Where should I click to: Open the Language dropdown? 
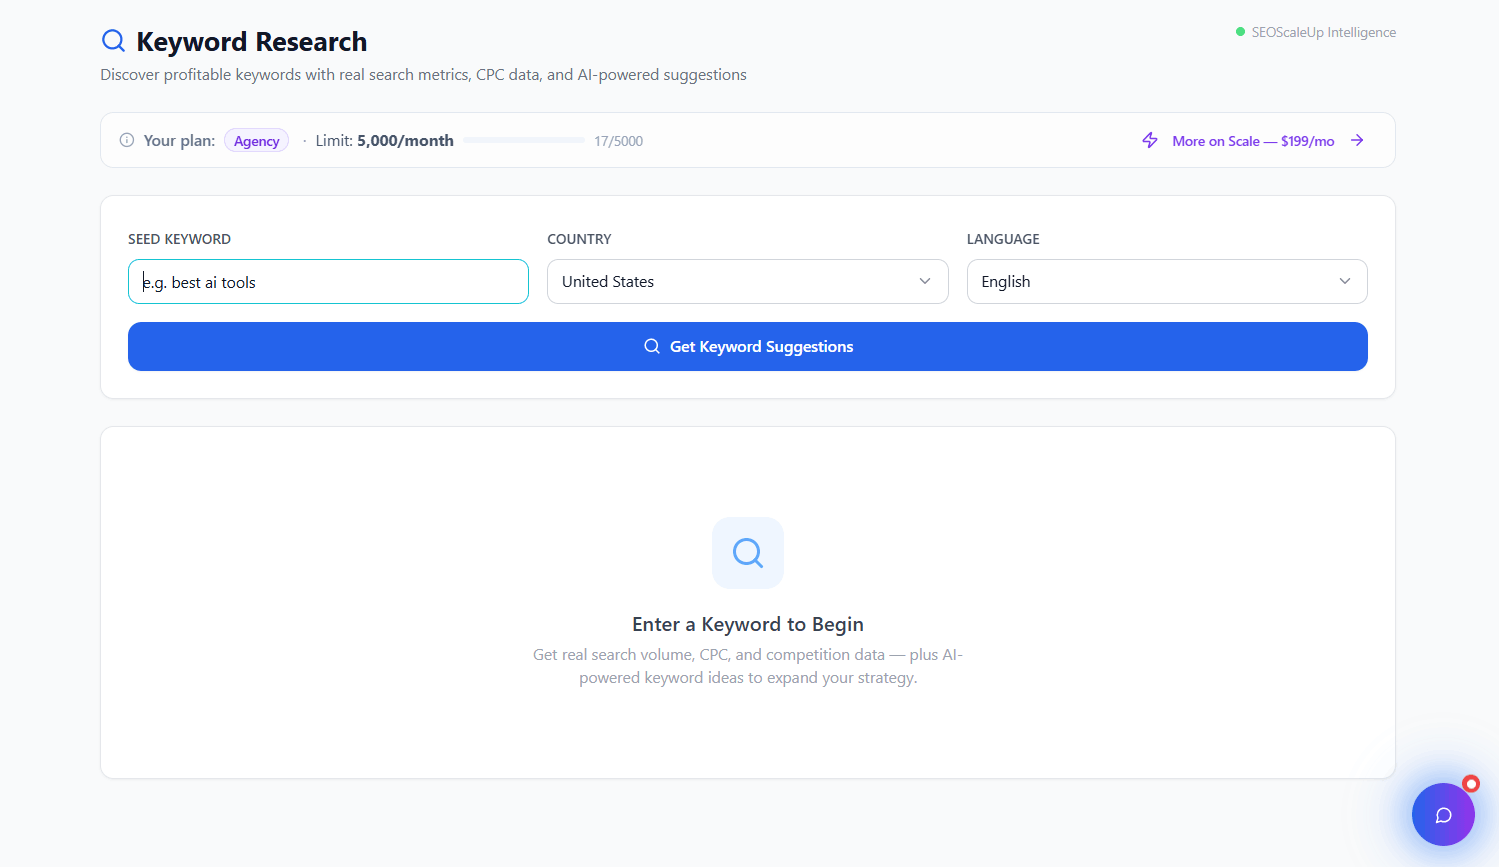[x=1166, y=281]
